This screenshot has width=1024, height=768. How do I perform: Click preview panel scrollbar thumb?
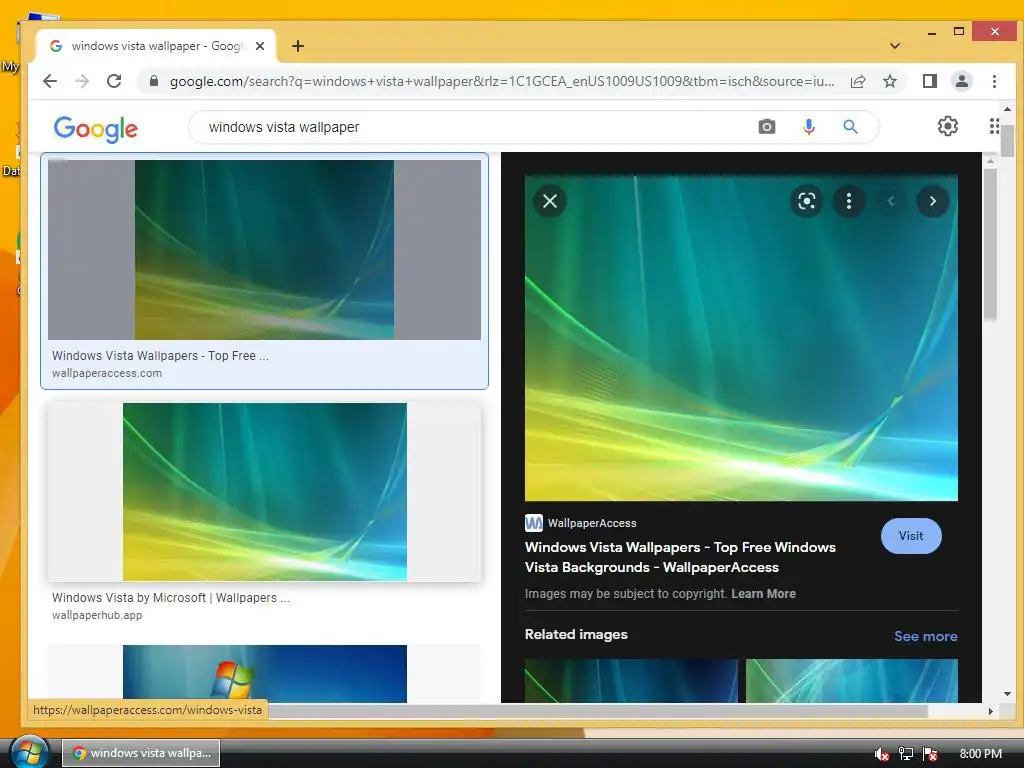tap(990, 244)
